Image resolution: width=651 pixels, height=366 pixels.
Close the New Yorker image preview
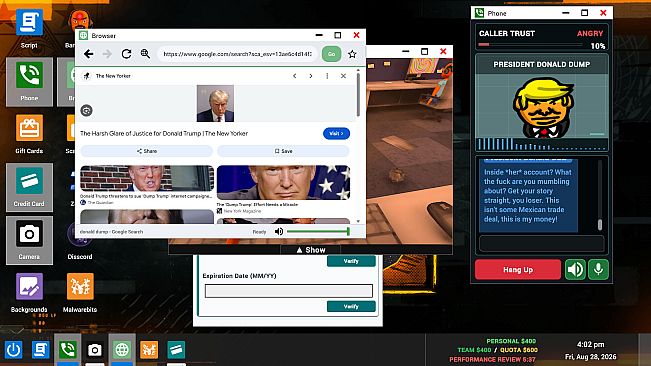click(x=343, y=76)
